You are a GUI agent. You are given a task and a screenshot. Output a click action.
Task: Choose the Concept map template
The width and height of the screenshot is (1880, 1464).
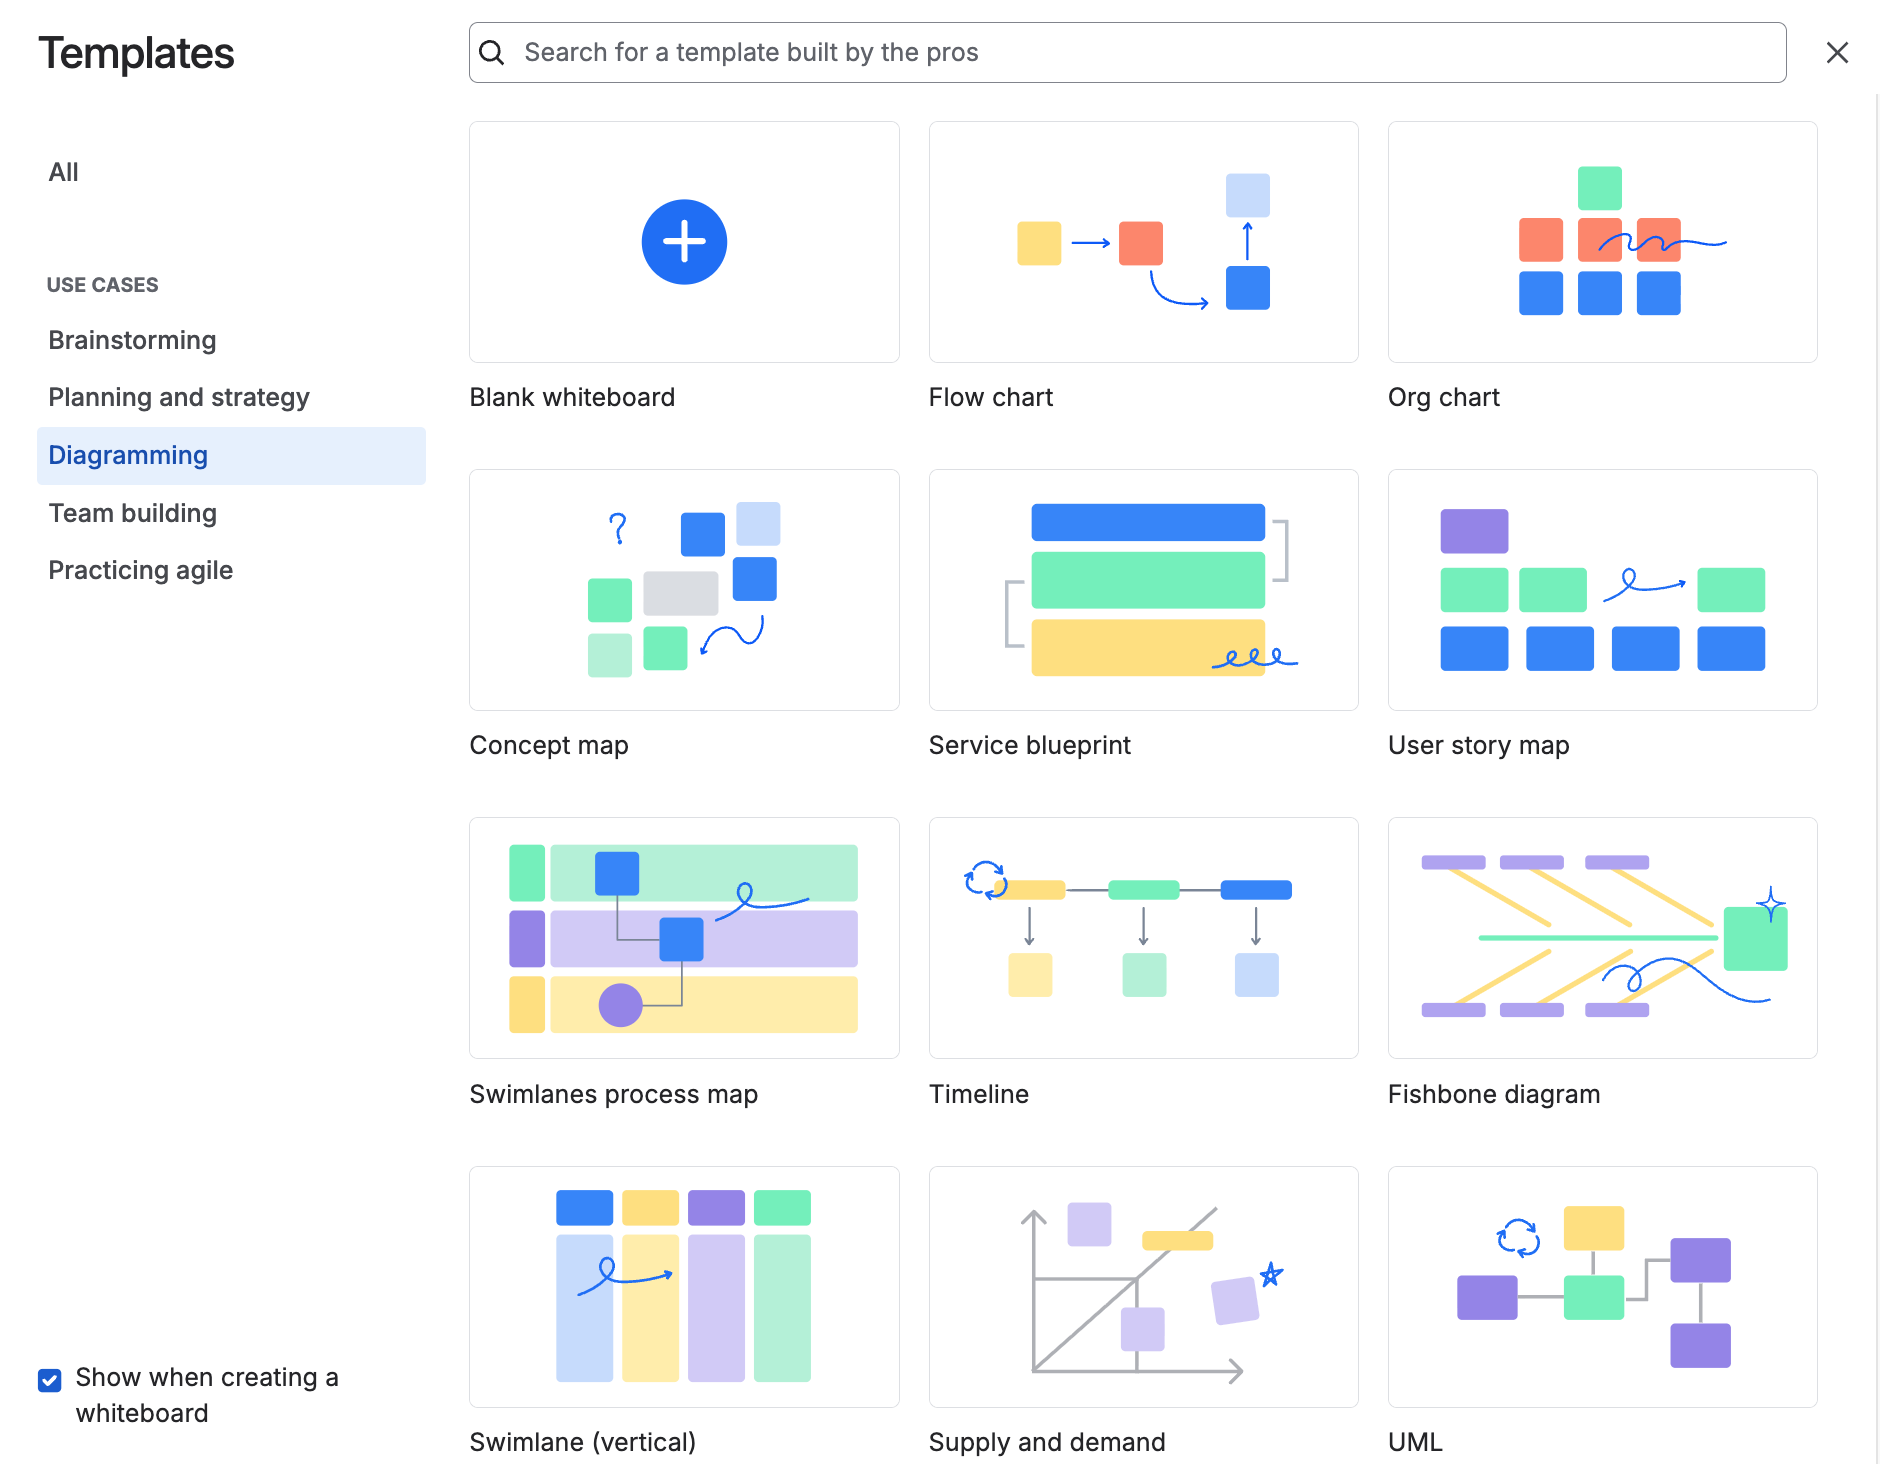coord(684,590)
